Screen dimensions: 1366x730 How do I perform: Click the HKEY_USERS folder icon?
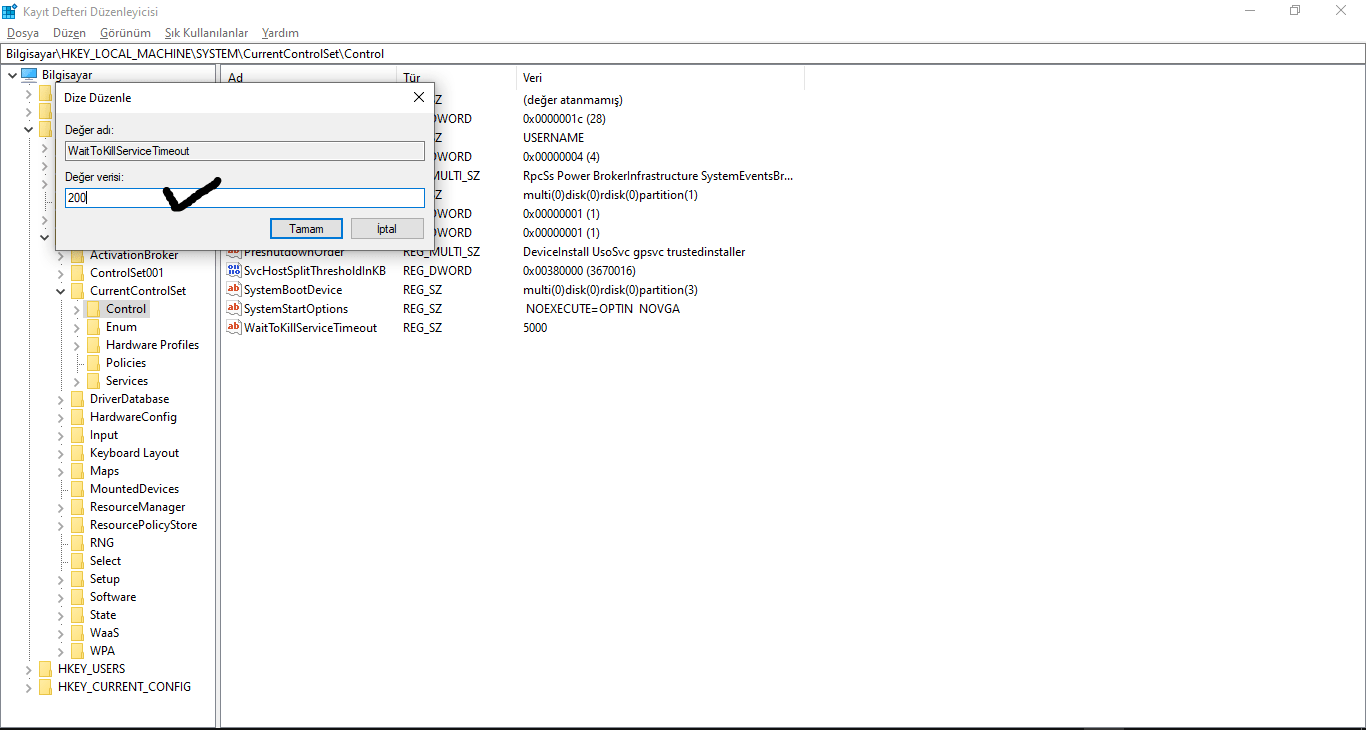tap(46, 669)
